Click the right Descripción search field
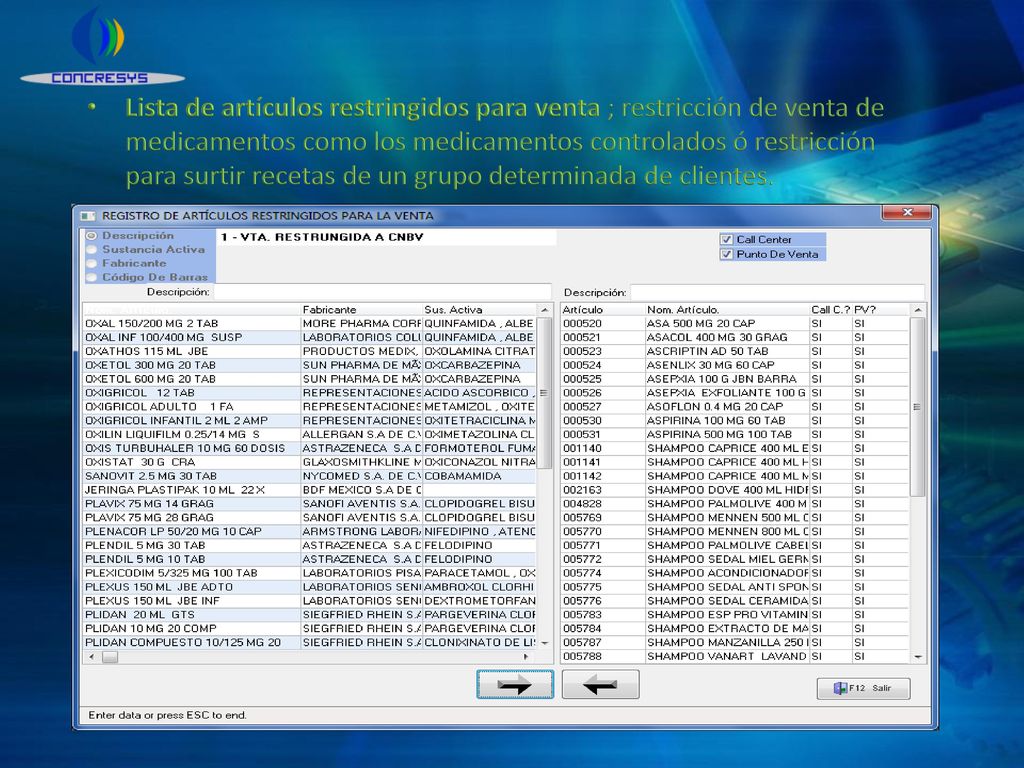Viewport: 1024px width, 768px height. (x=777, y=292)
